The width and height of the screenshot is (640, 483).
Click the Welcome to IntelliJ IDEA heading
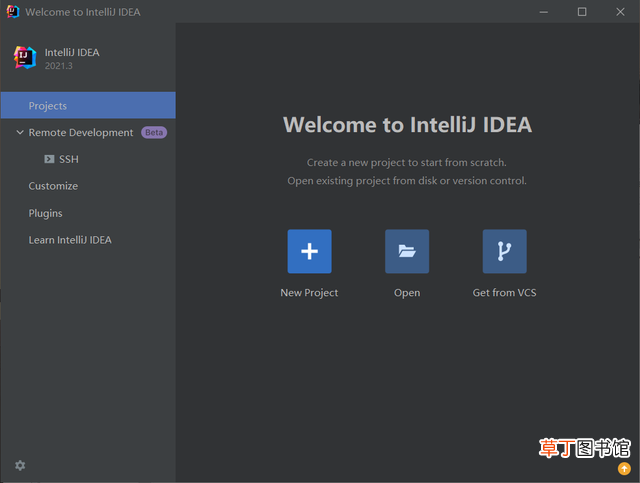point(407,125)
